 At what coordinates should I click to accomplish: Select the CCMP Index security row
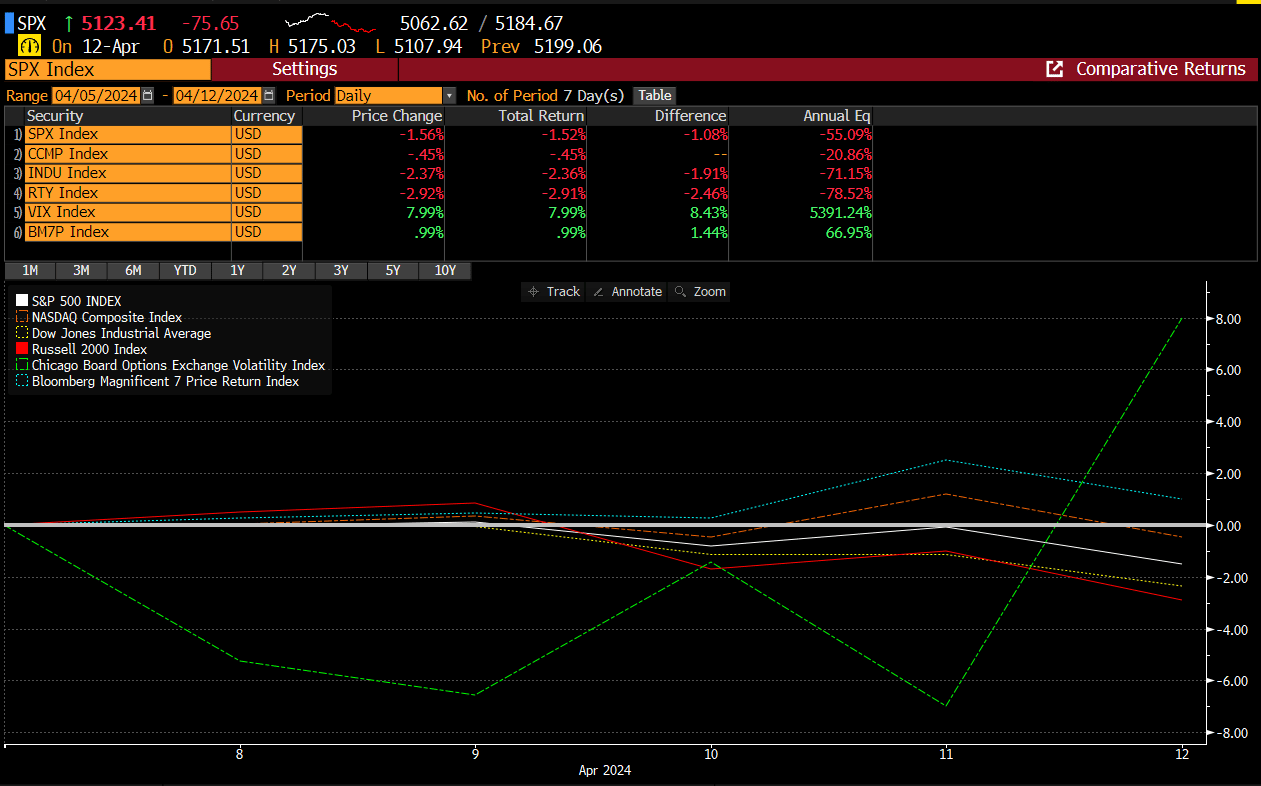point(127,154)
